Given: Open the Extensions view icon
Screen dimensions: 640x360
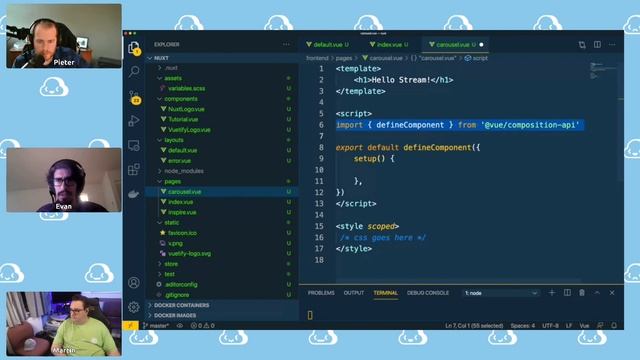Looking at the screenshot, I should click(x=134, y=169).
